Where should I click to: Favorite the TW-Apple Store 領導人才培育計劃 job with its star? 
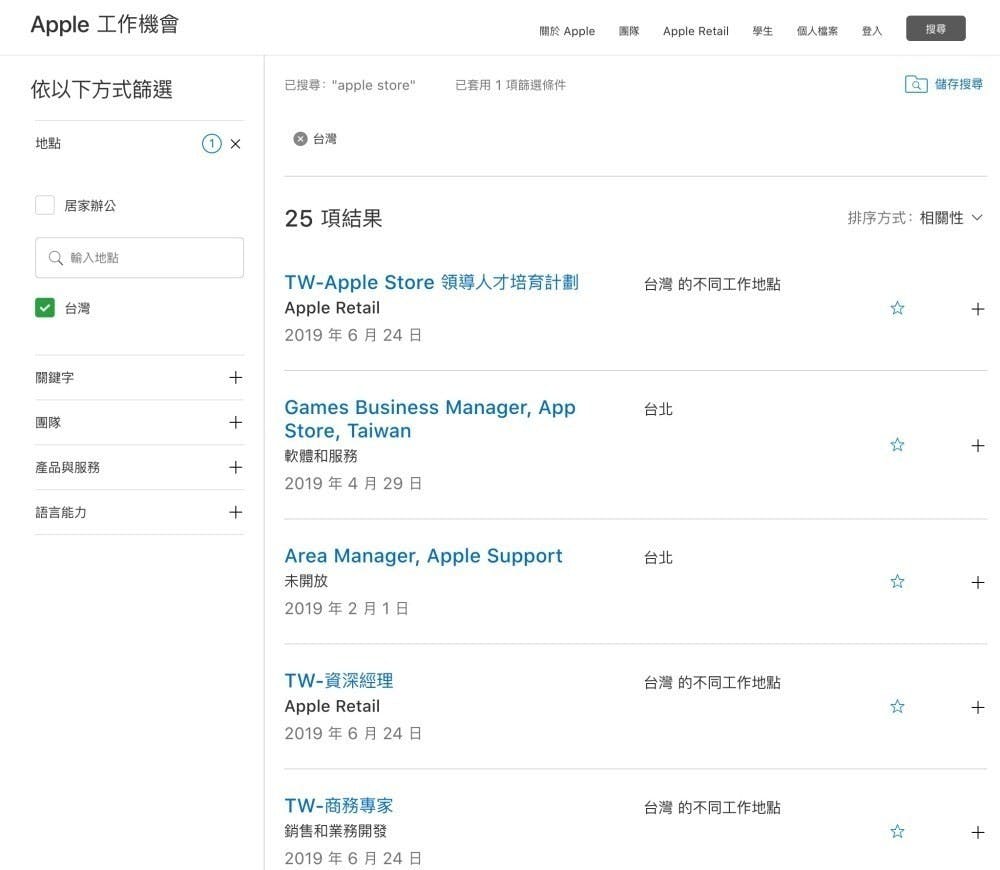897,309
